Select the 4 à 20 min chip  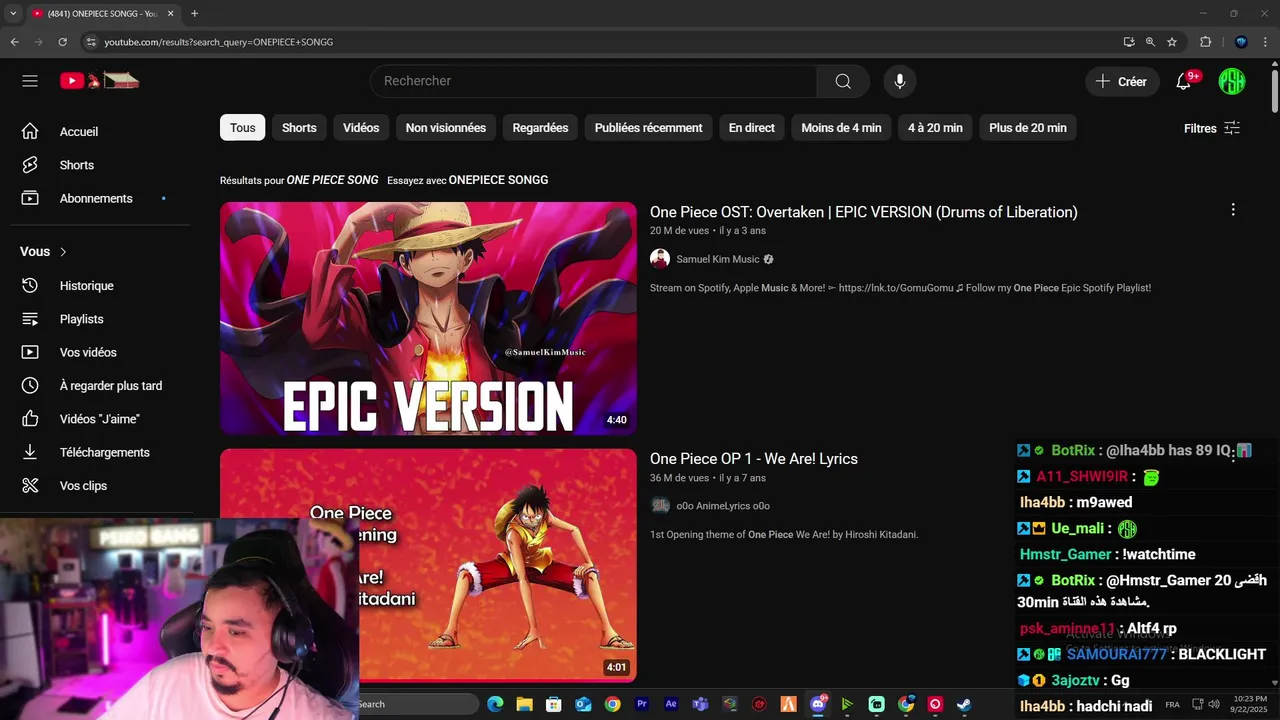pos(935,128)
